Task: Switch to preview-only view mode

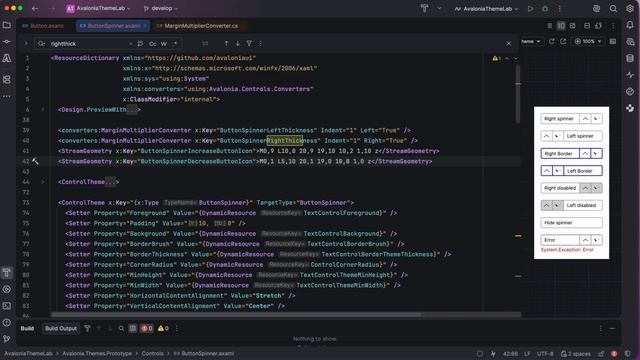Action: click(x=573, y=26)
